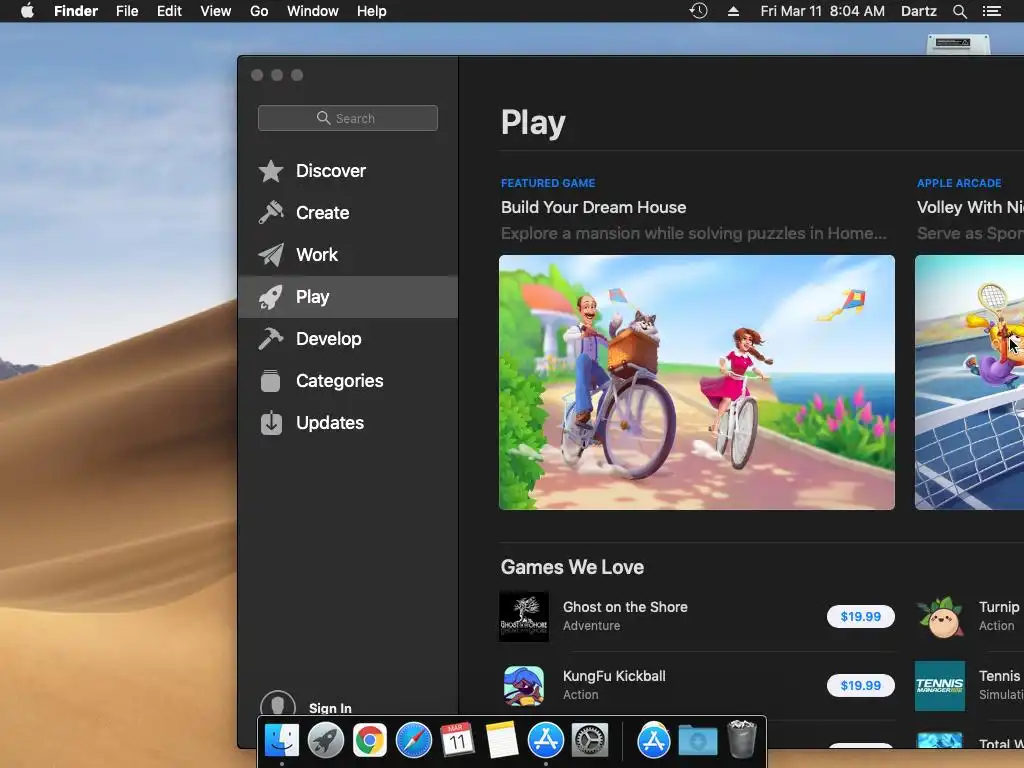Open the Volley With story title

pyautogui.click(x=970, y=208)
